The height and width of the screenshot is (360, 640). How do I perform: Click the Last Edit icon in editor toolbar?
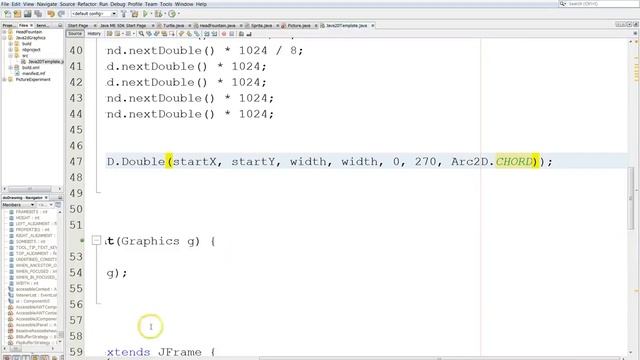tap(109, 34)
